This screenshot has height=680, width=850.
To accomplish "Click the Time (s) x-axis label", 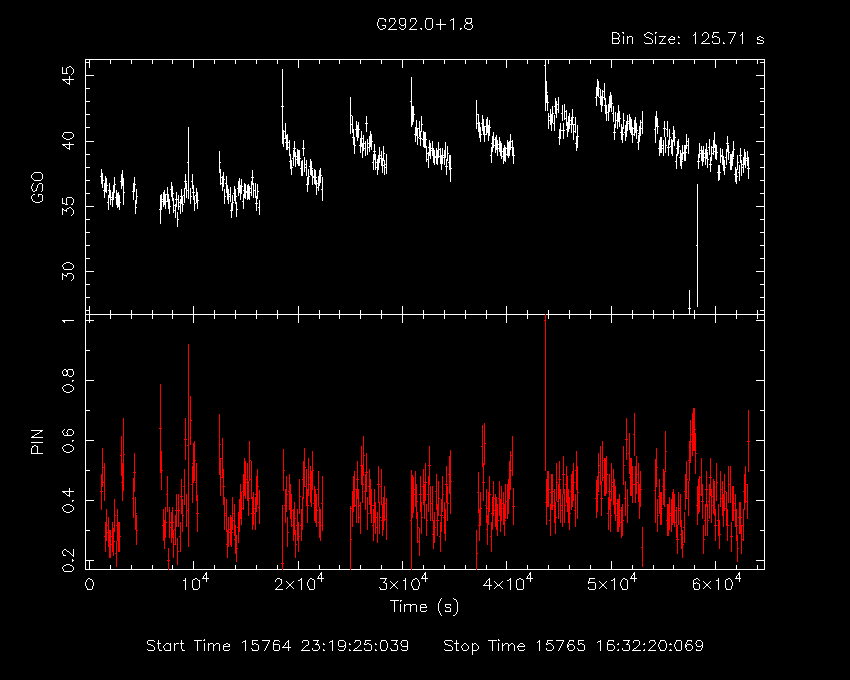I will pos(424,606).
